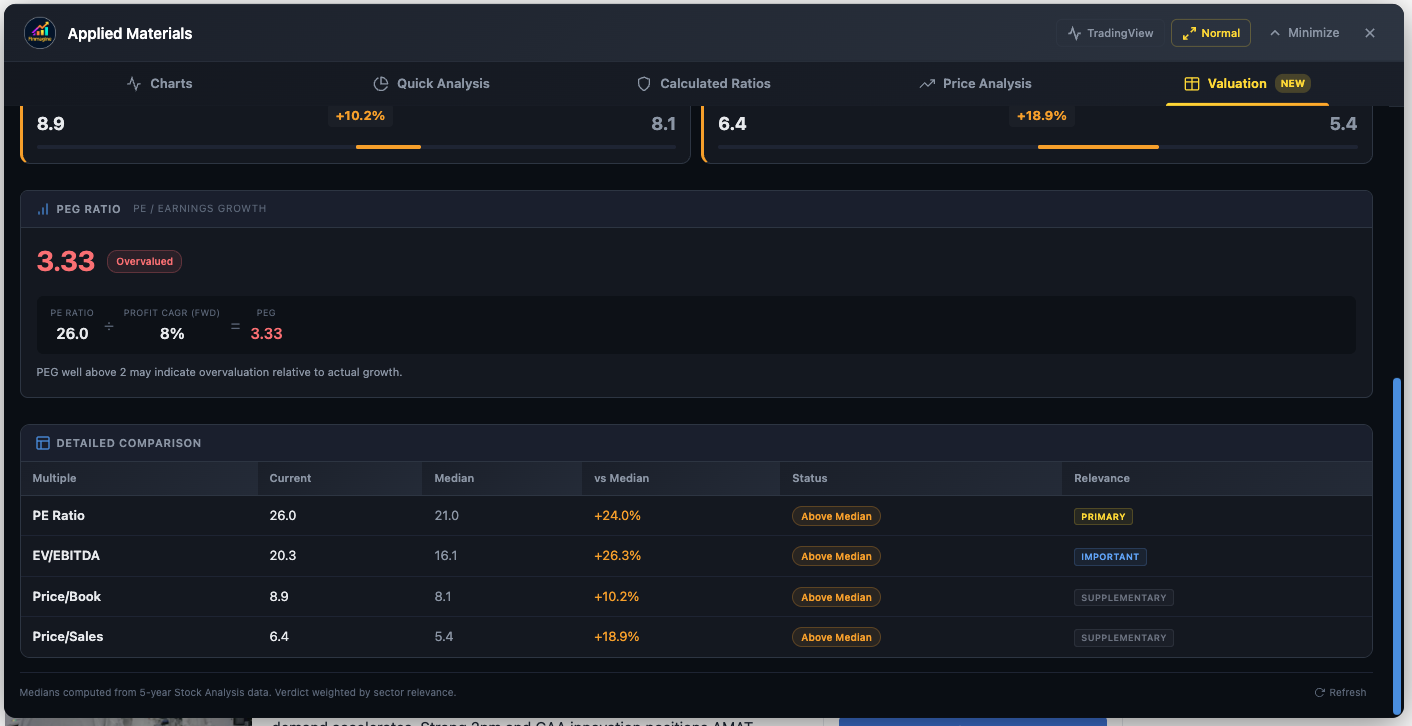Collapse the panel via Minimize control
The width and height of the screenshot is (1412, 726).
click(1304, 32)
